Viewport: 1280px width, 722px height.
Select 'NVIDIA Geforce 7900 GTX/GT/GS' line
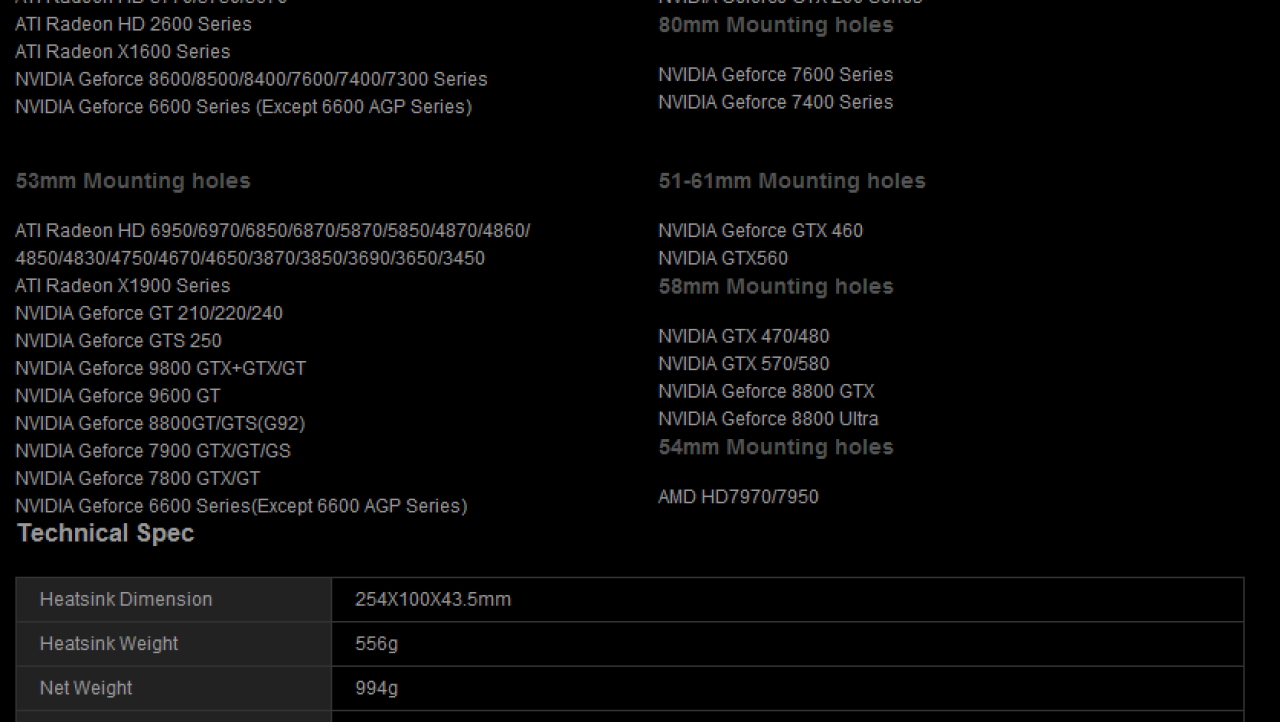point(153,451)
